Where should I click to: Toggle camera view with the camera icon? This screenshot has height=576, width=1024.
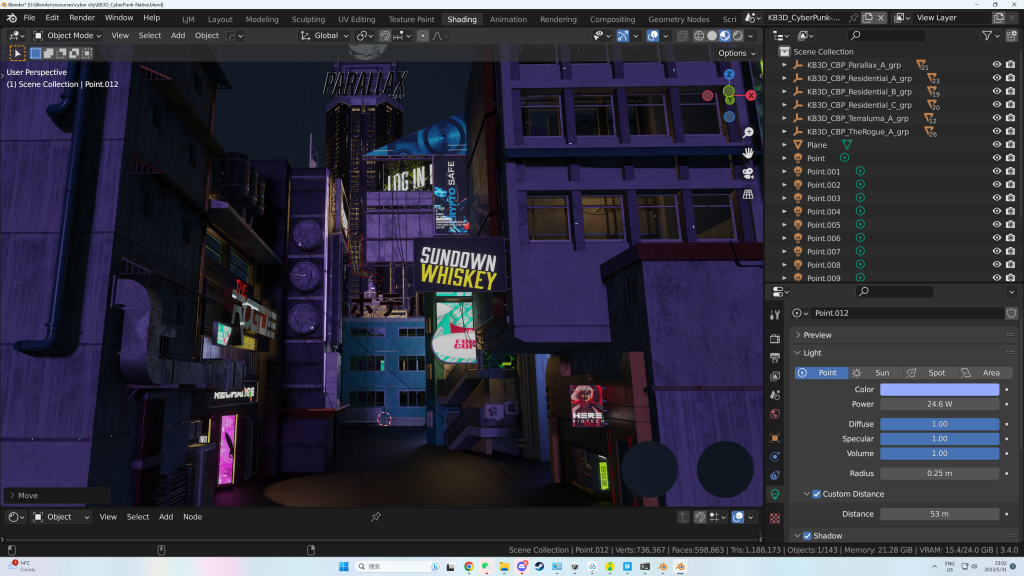(748, 174)
